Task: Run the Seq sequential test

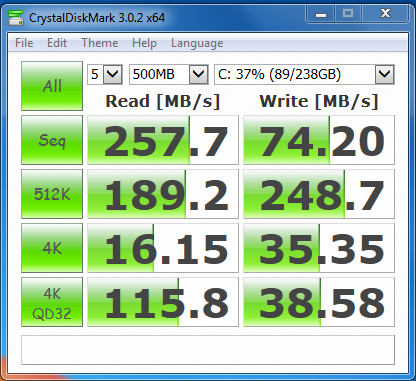Action: pyautogui.click(x=52, y=140)
